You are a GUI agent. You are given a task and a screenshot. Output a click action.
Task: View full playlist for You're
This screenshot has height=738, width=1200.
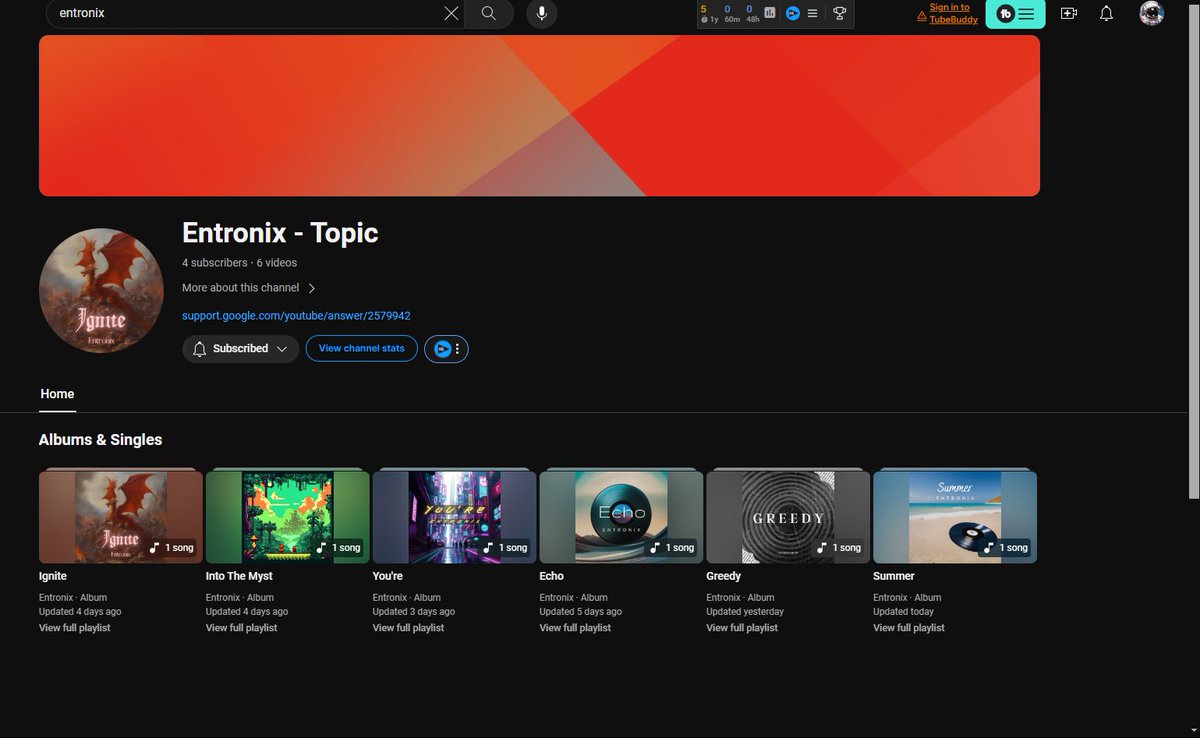click(x=409, y=628)
